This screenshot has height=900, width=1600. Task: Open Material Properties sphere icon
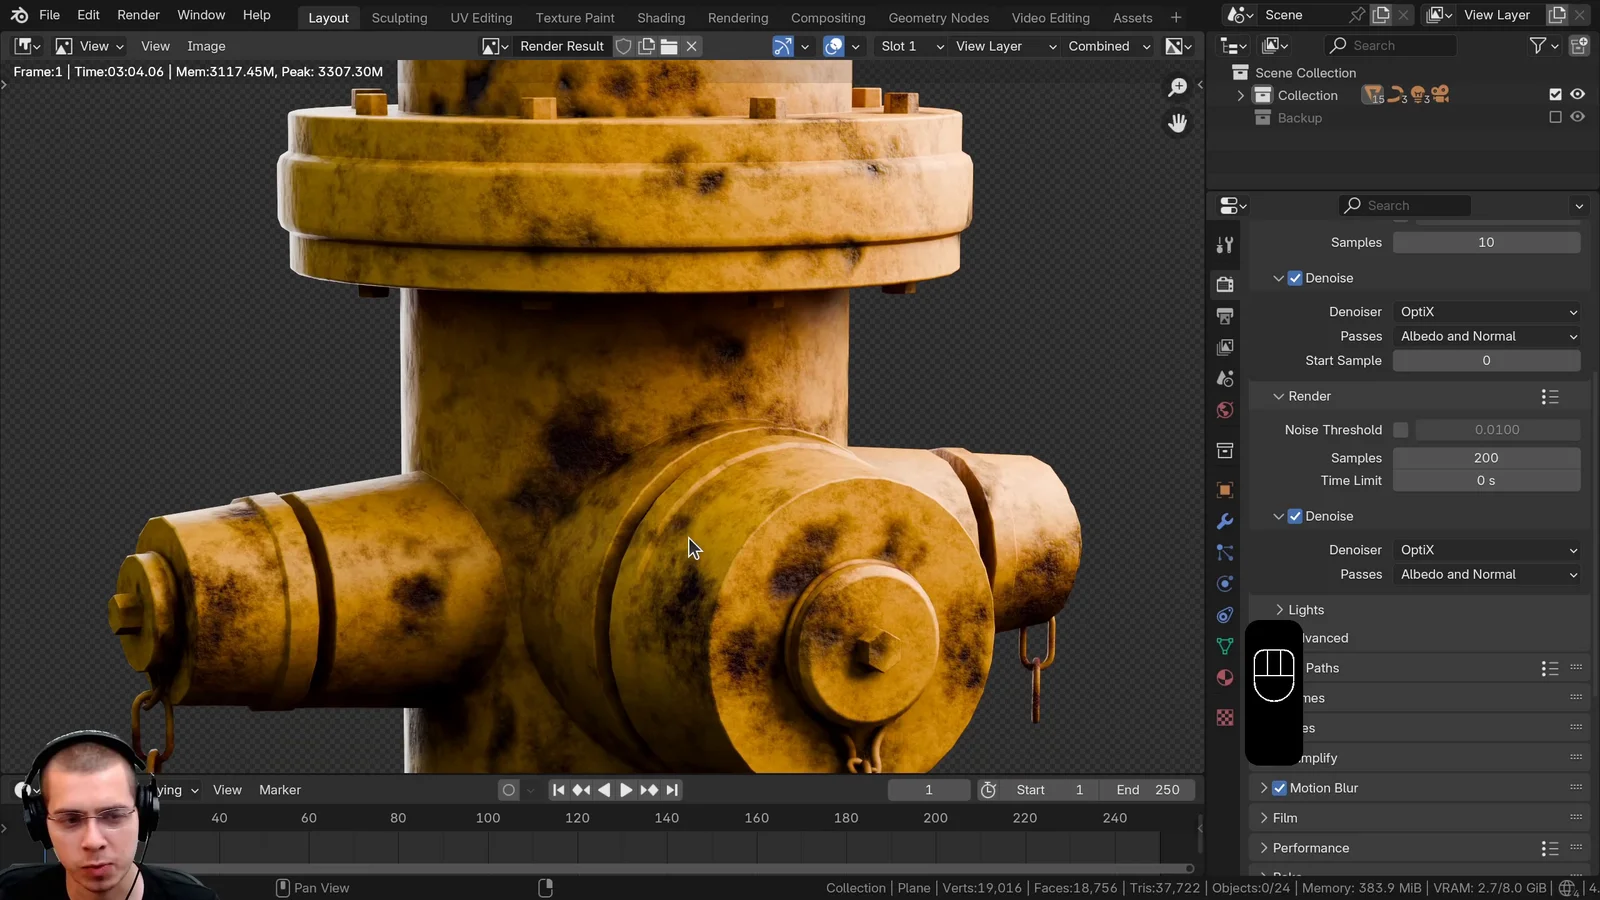pyautogui.click(x=1224, y=677)
